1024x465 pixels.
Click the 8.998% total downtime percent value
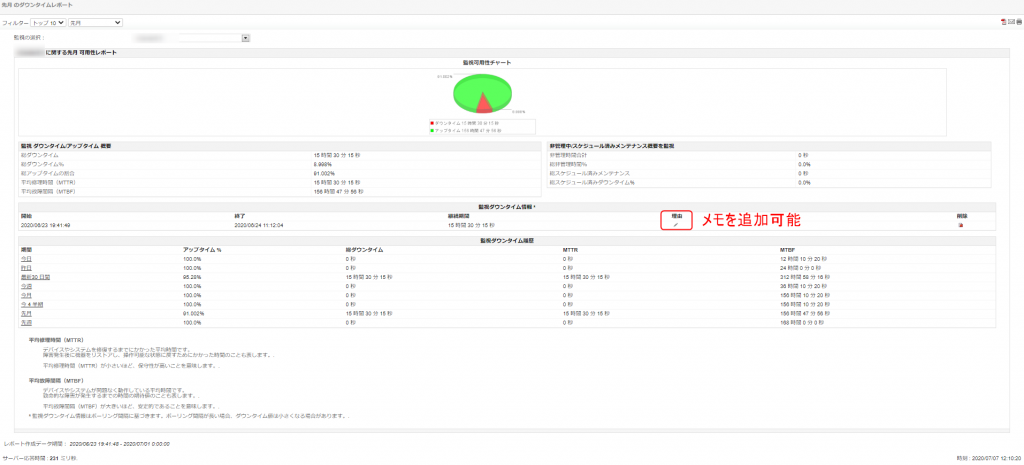point(323,164)
